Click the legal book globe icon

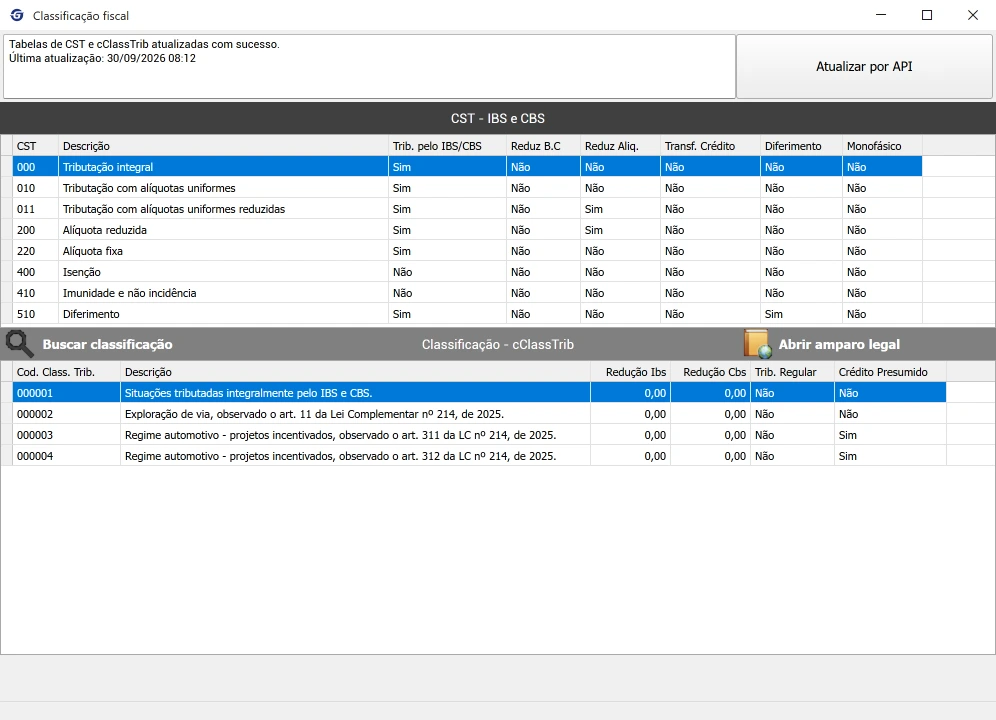pyautogui.click(x=757, y=344)
